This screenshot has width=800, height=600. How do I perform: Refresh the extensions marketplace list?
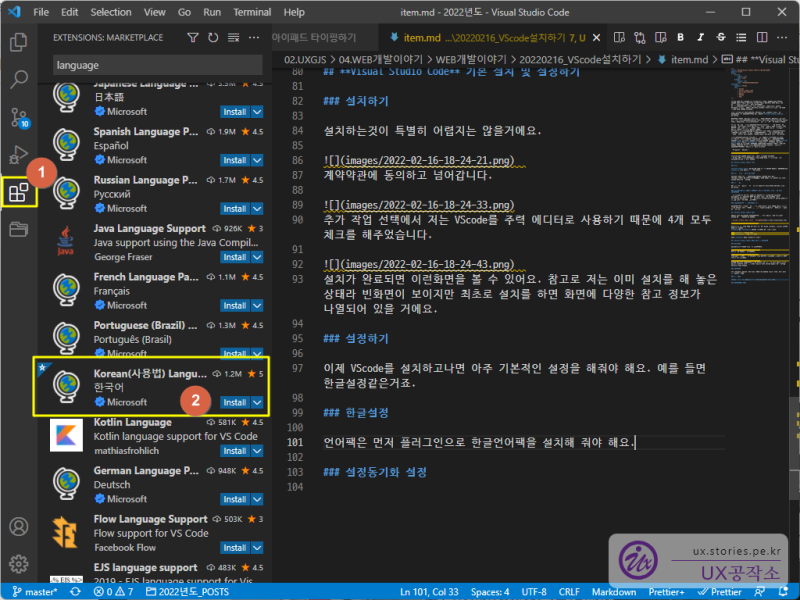[213, 37]
